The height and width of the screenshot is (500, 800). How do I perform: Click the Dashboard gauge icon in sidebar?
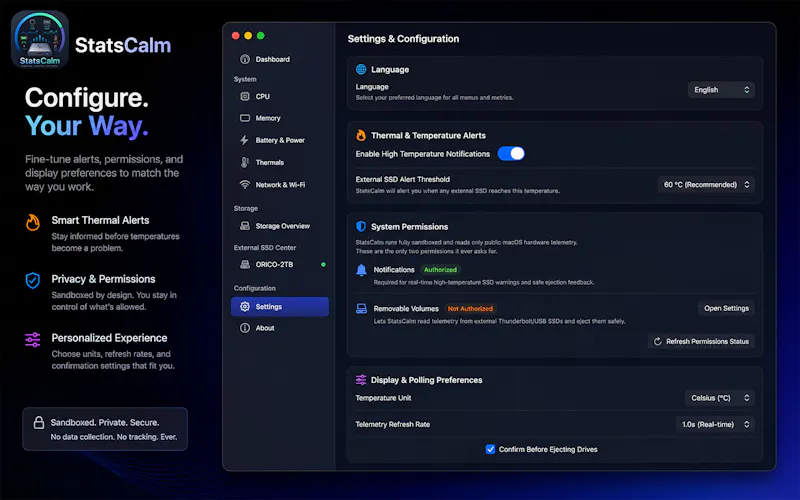[245, 59]
